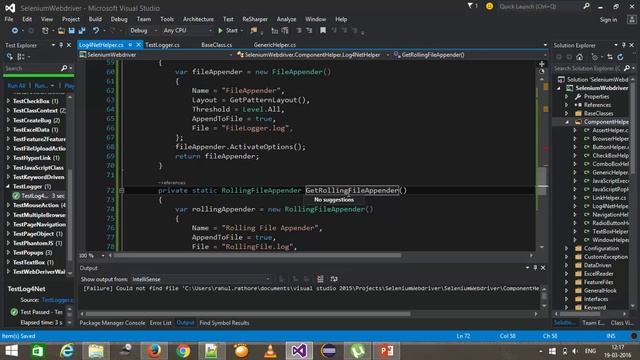
Task: Switch to TestLogger.cs tab
Action: (162, 45)
